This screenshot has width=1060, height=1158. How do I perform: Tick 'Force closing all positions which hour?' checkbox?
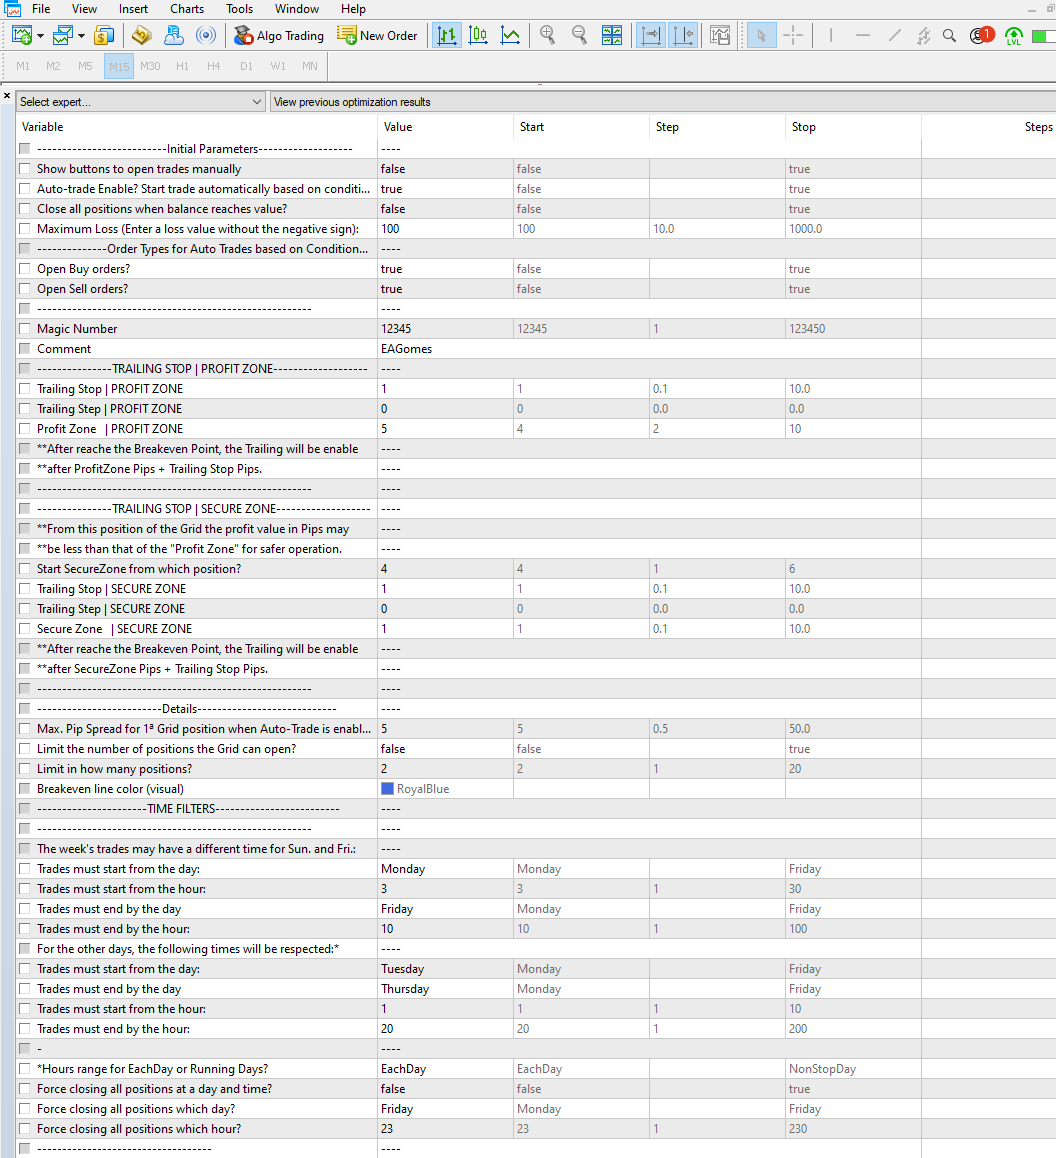click(25, 1128)
